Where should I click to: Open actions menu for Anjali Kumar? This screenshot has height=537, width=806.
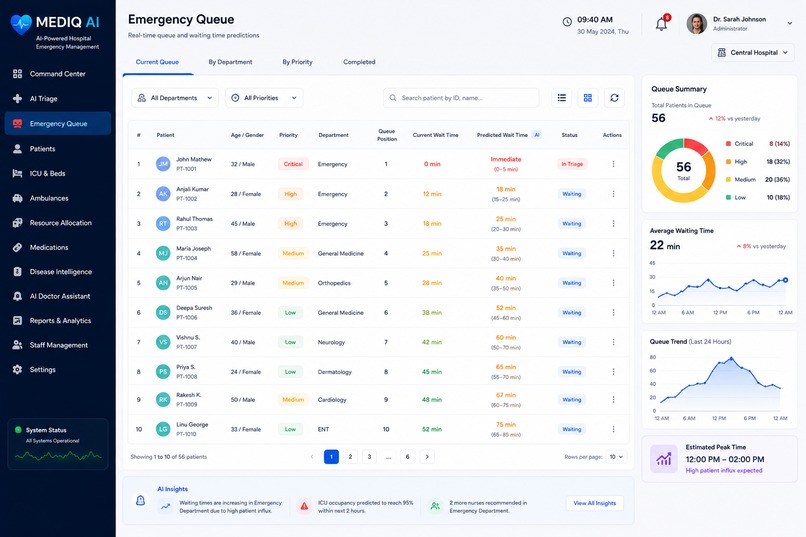pyautogui.click(x=613, y=194)
